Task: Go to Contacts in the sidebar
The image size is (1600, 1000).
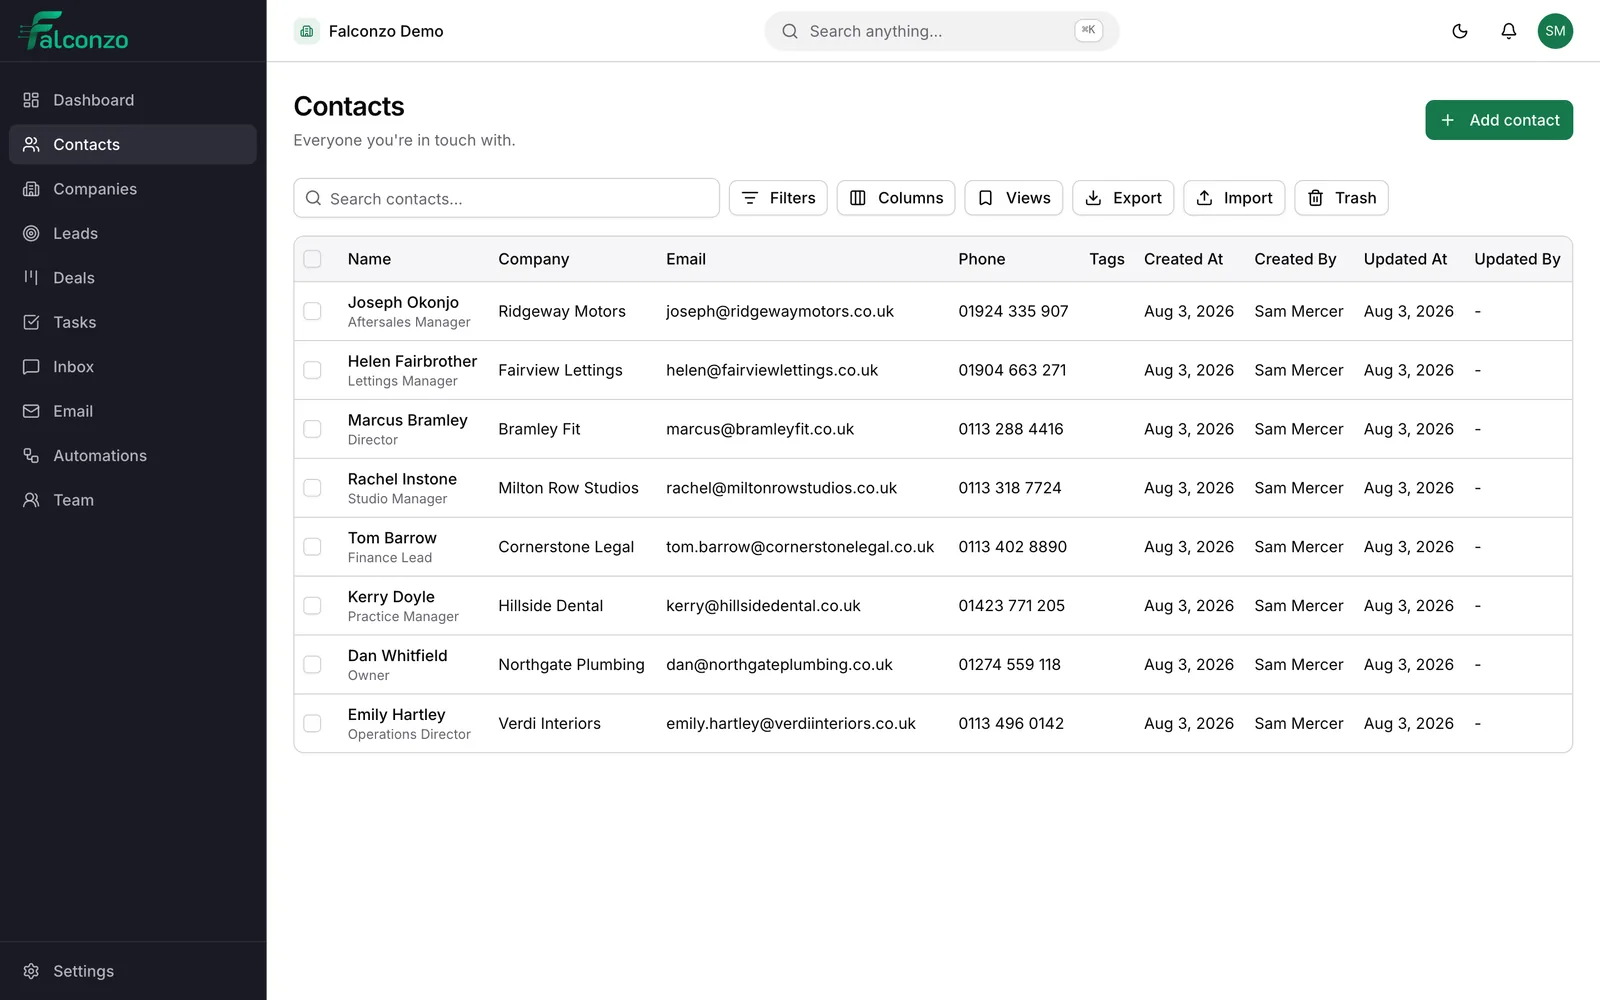Action: tap(133, 144)
